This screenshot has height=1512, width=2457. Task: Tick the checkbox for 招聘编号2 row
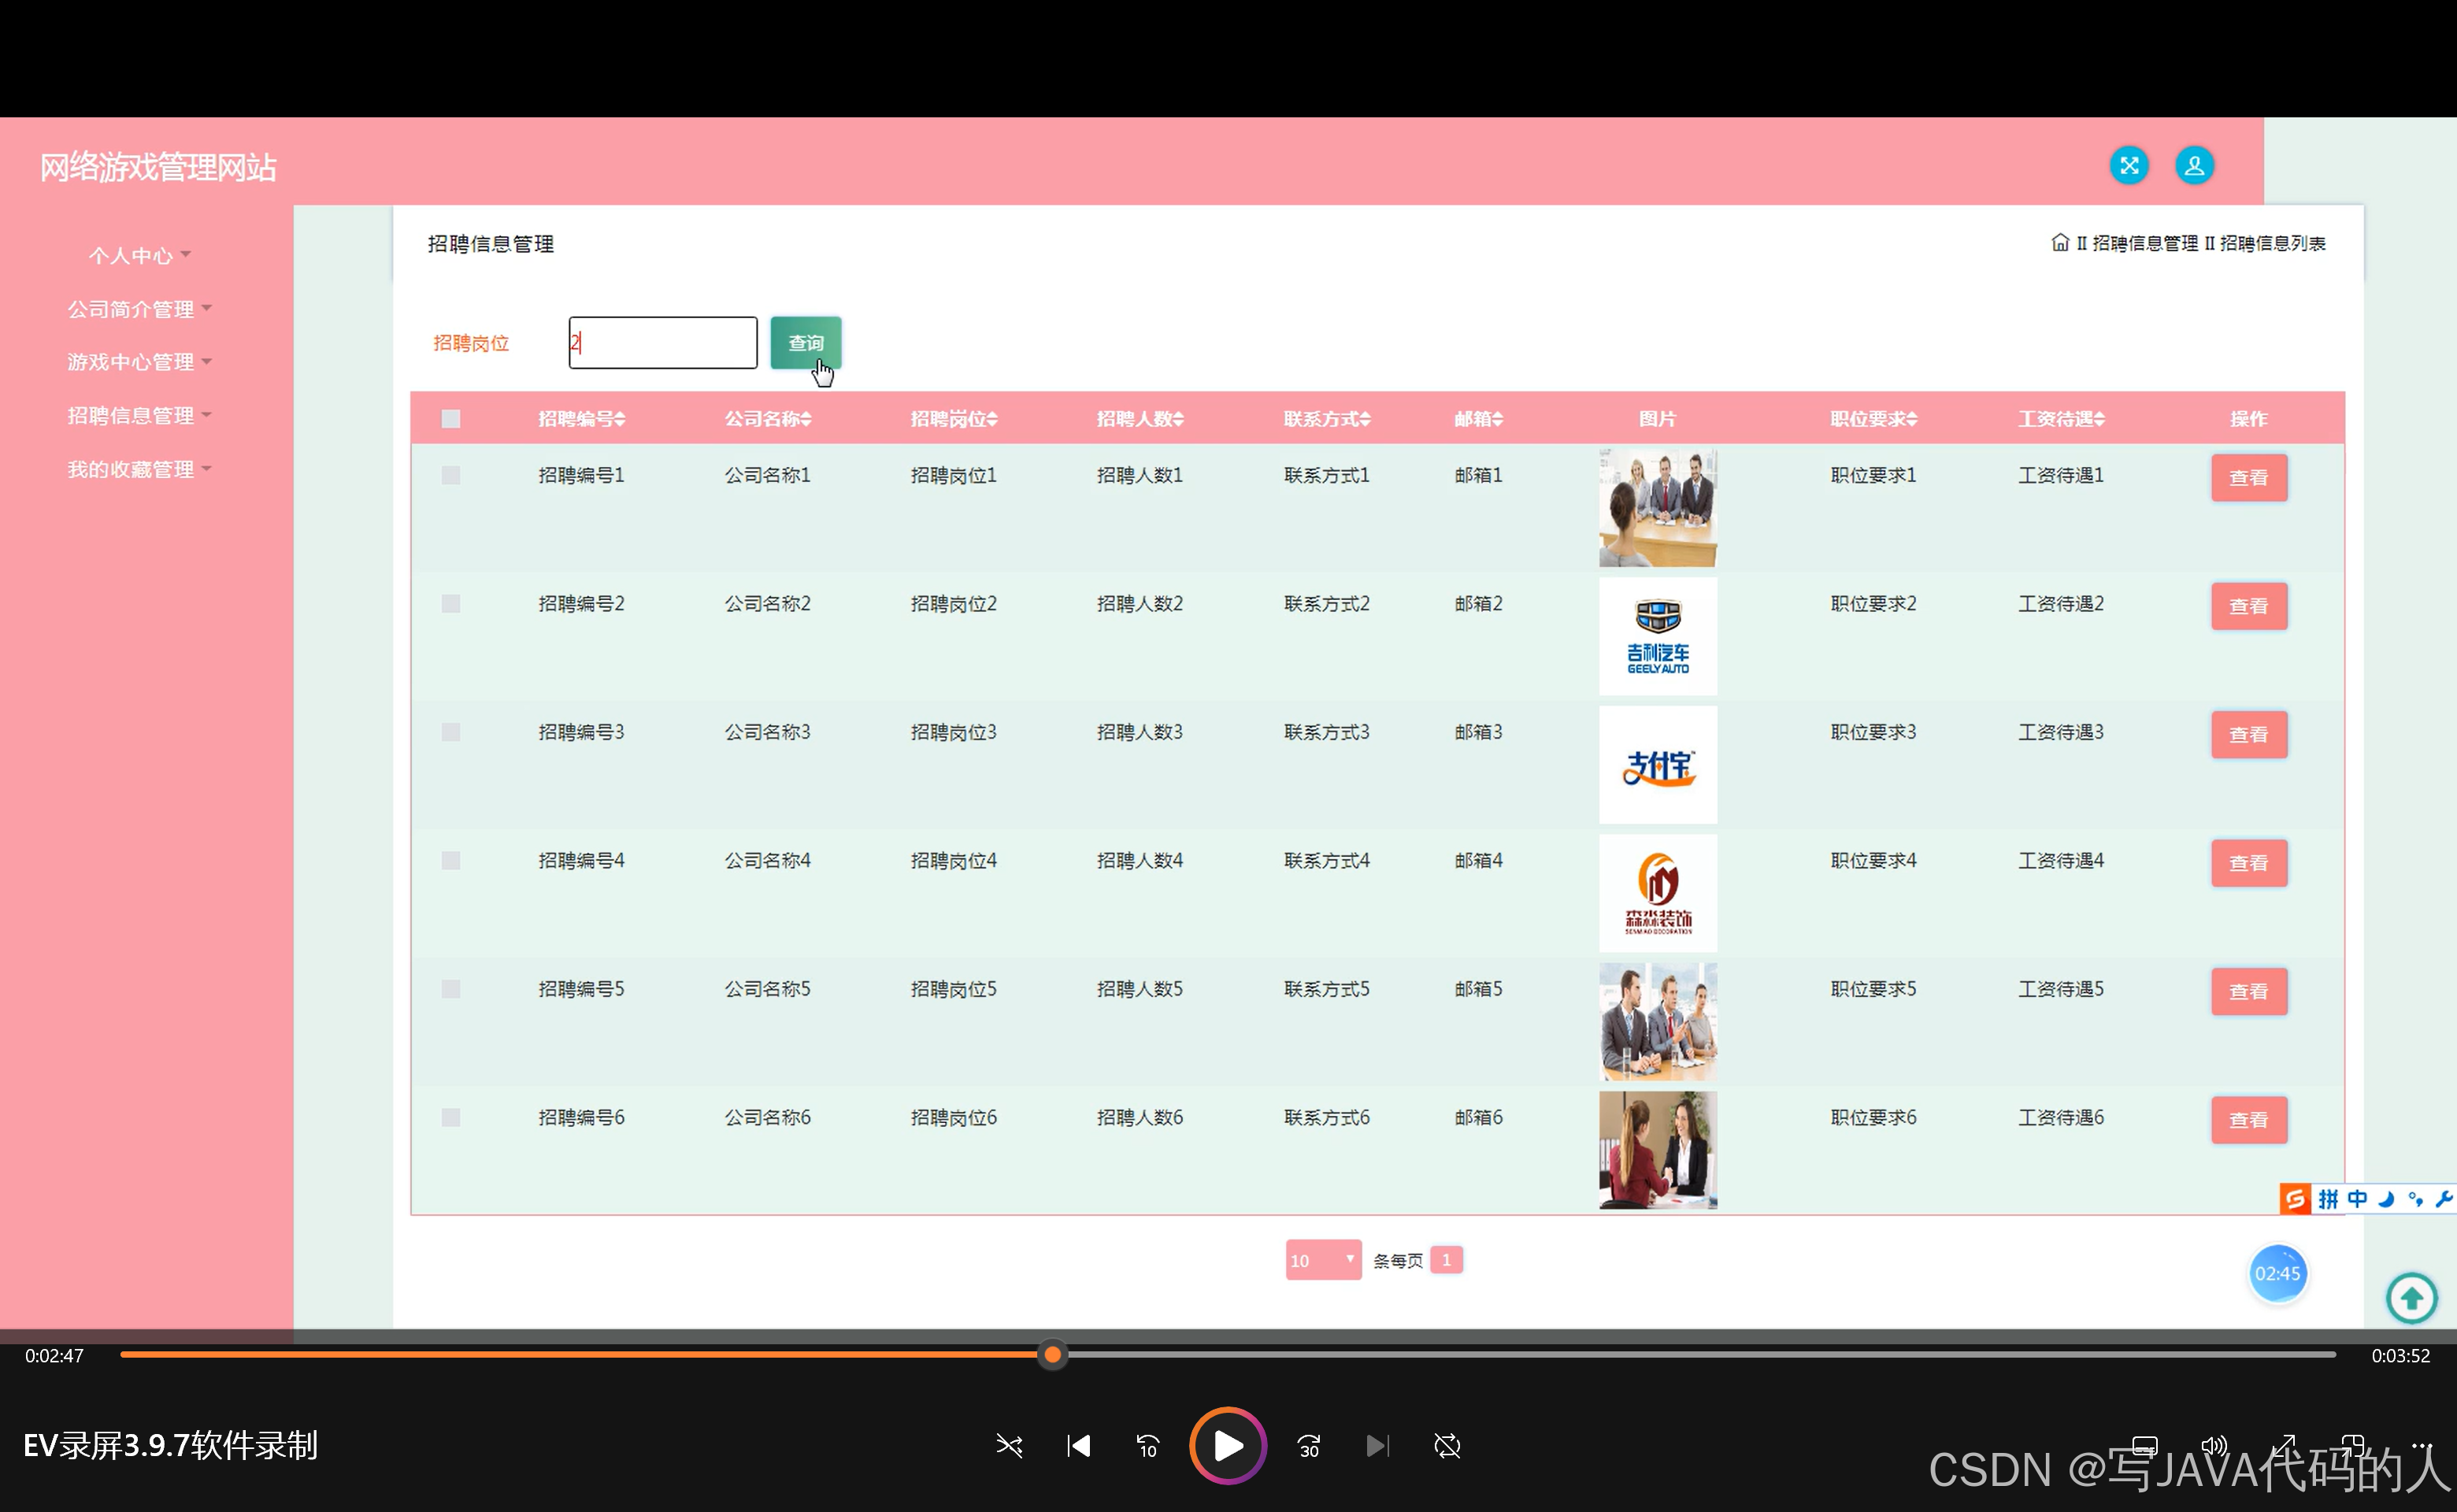pyautogui.click(x=451, y=604)
